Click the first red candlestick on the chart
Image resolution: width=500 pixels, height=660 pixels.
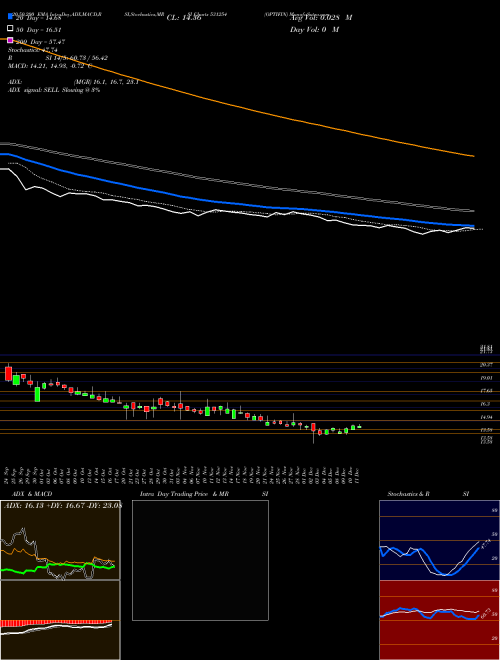8,373
